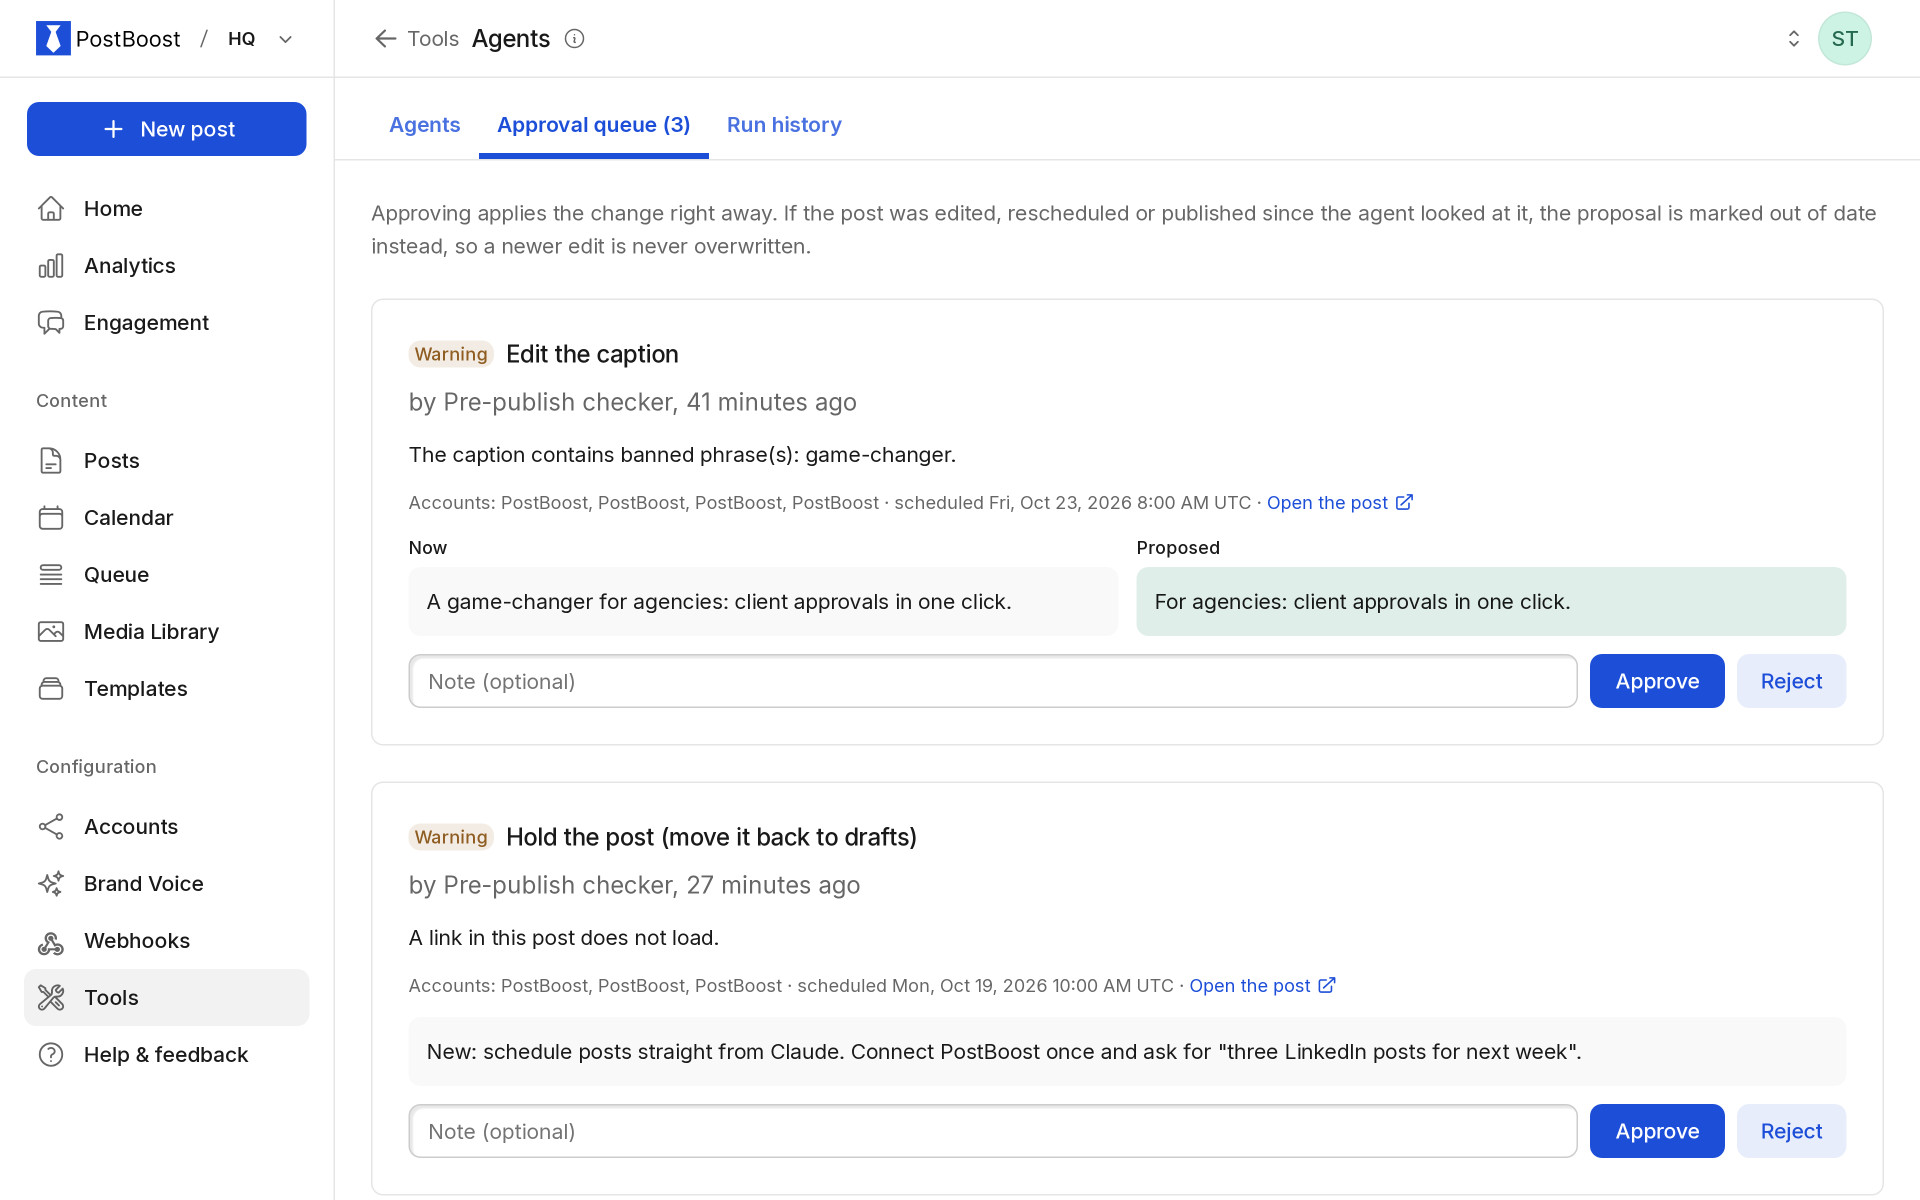Click the external-link icon for Oct 19 post
This screenshot has width=1920, height=1200.
[1327, 985]
